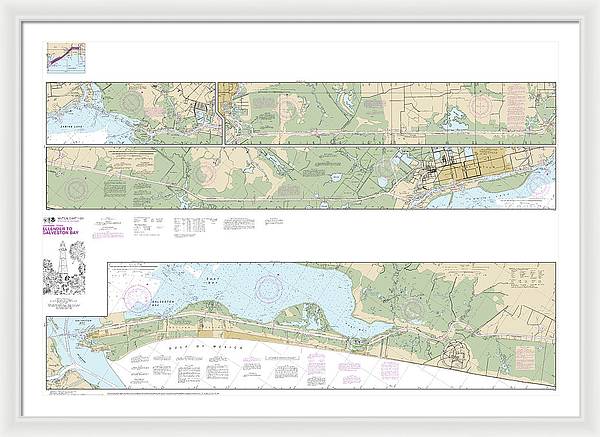Select the top-right chart strip panel
This screenshot has width=600, height=437.
coord(390,113)
